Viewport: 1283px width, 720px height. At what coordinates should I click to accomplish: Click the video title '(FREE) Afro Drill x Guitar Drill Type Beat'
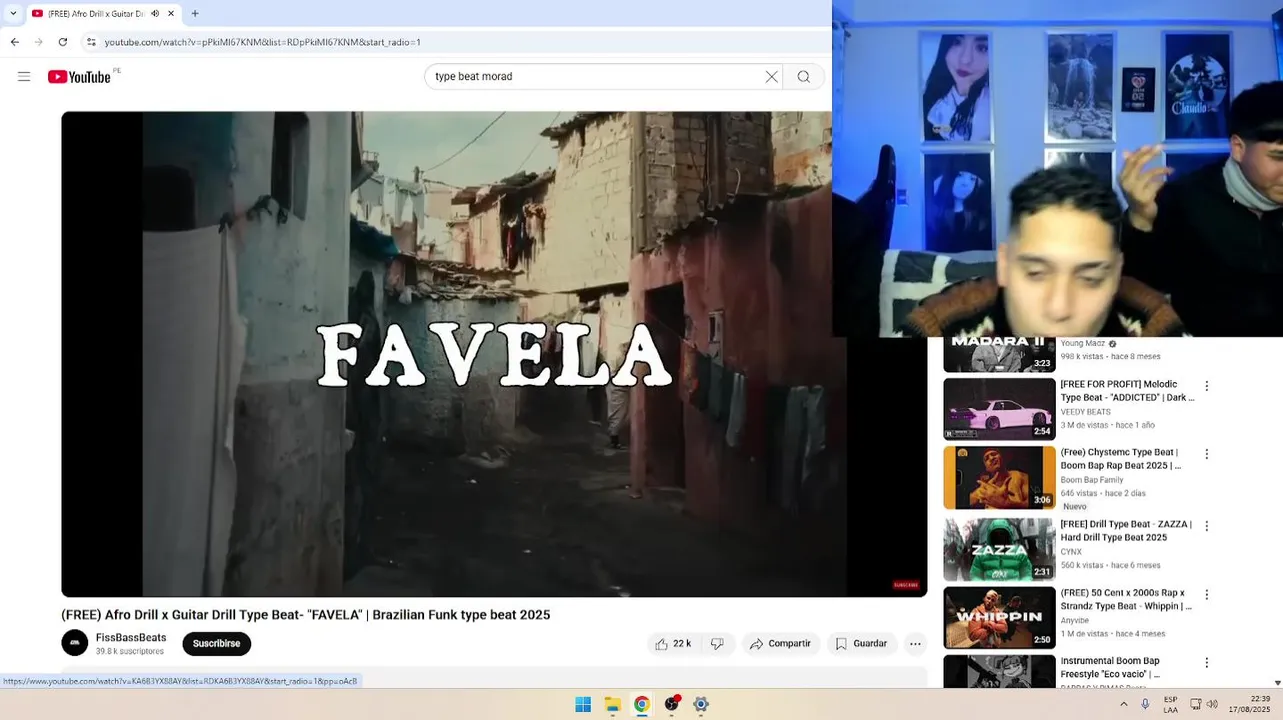click(305, 615)
